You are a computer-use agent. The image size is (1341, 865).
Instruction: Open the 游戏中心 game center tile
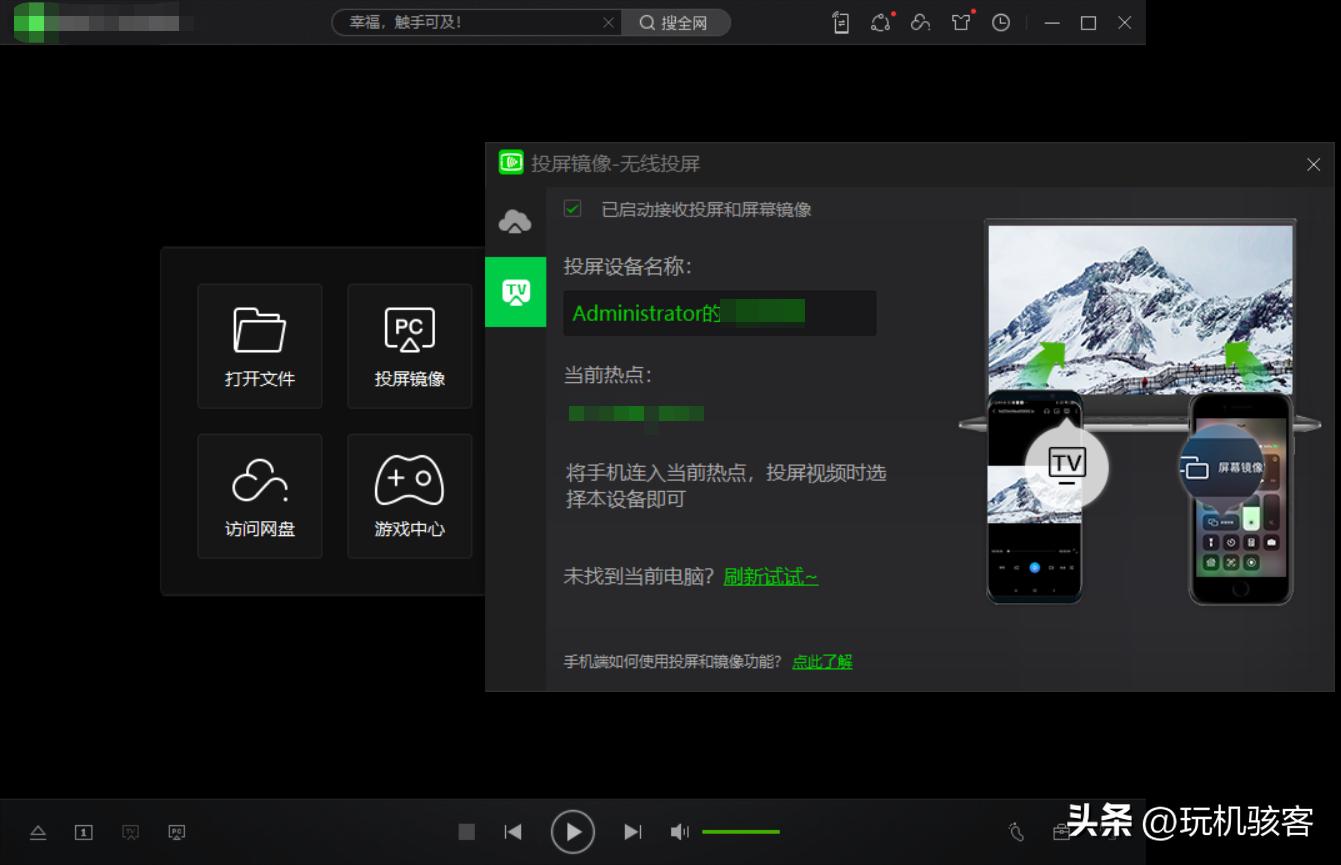click(409, 496)
